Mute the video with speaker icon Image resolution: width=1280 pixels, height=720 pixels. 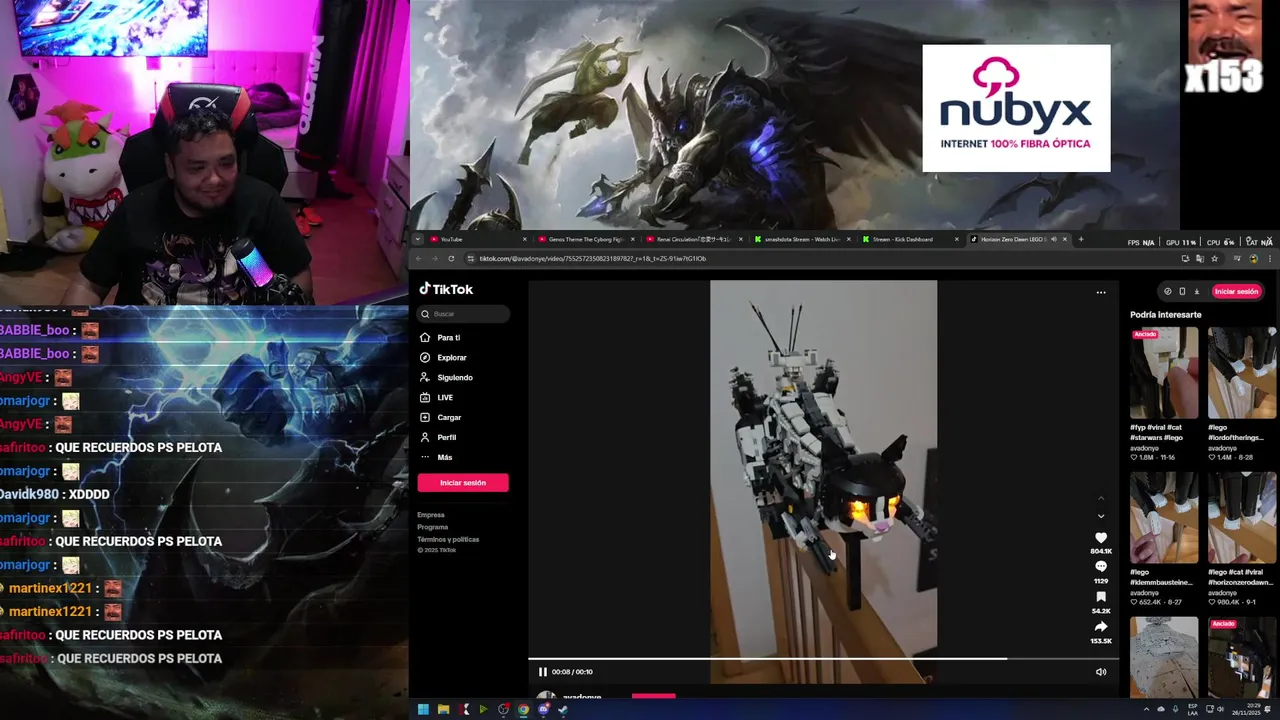pos(1101,672)
